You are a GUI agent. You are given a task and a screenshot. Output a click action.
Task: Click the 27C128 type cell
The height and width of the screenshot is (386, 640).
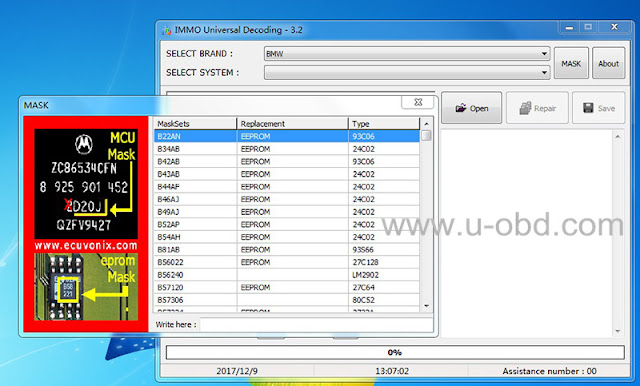(384, 262)
